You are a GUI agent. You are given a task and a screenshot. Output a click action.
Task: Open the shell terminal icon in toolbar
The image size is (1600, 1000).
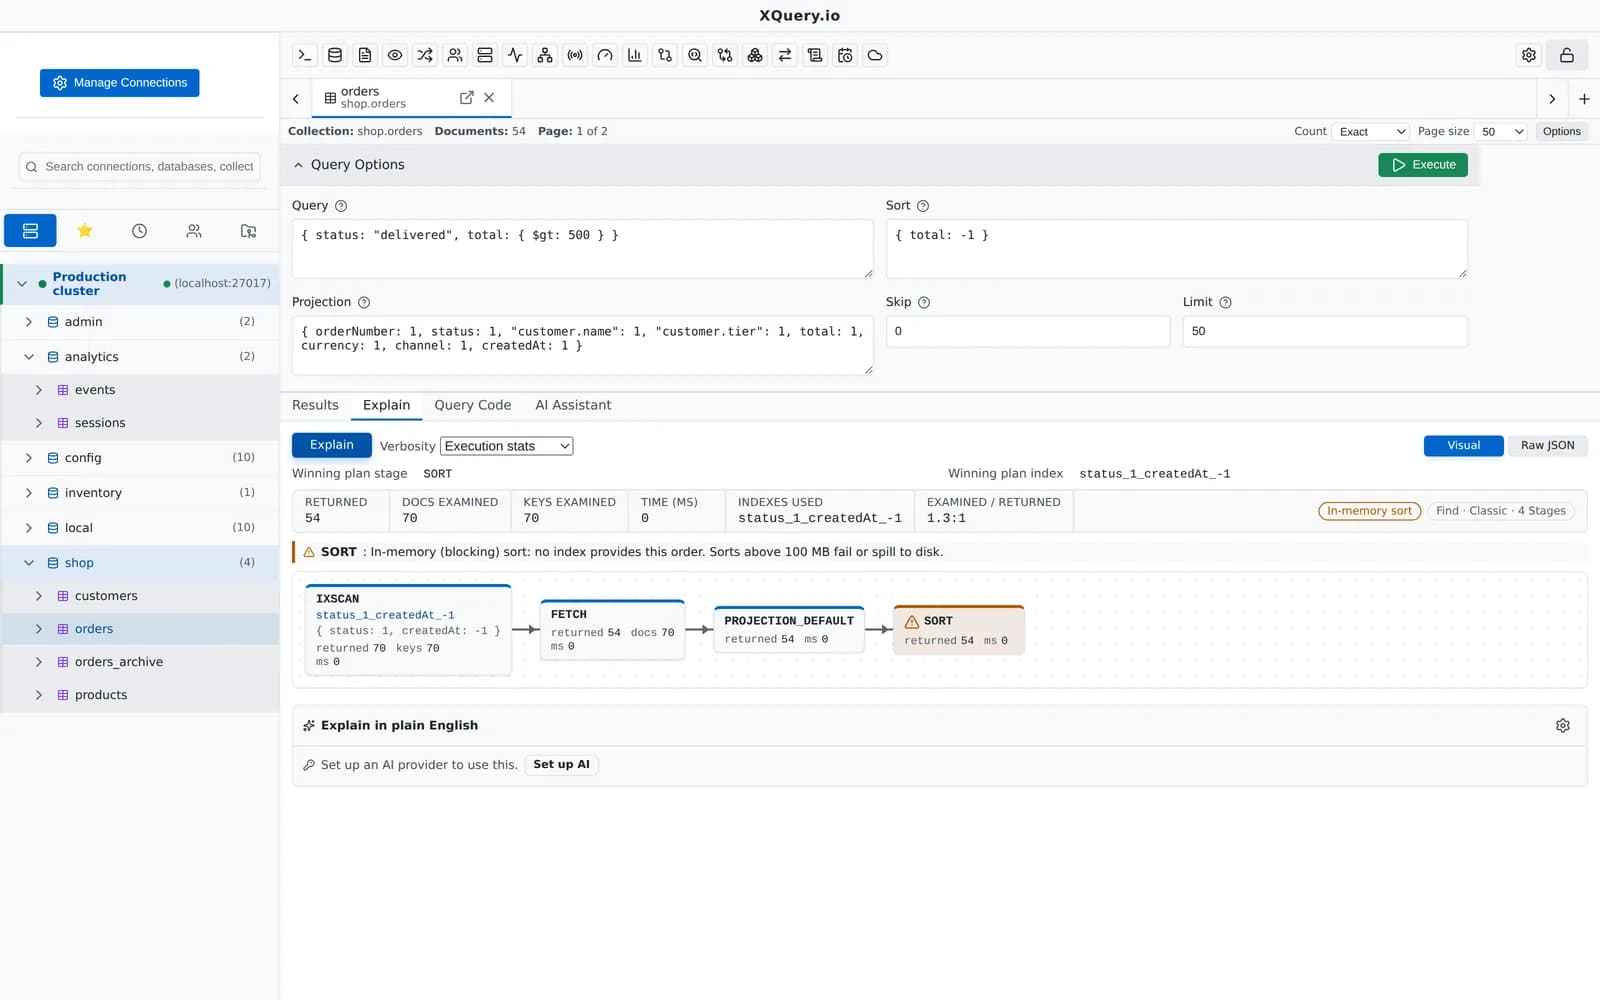point(305,55)
